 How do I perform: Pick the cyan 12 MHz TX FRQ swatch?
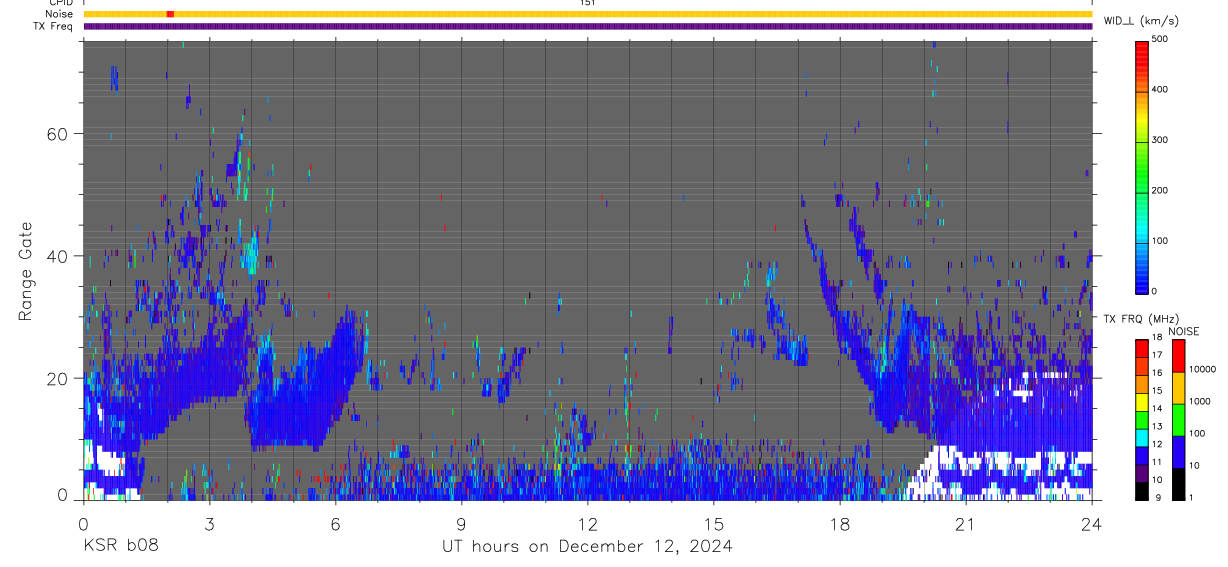1142,437
